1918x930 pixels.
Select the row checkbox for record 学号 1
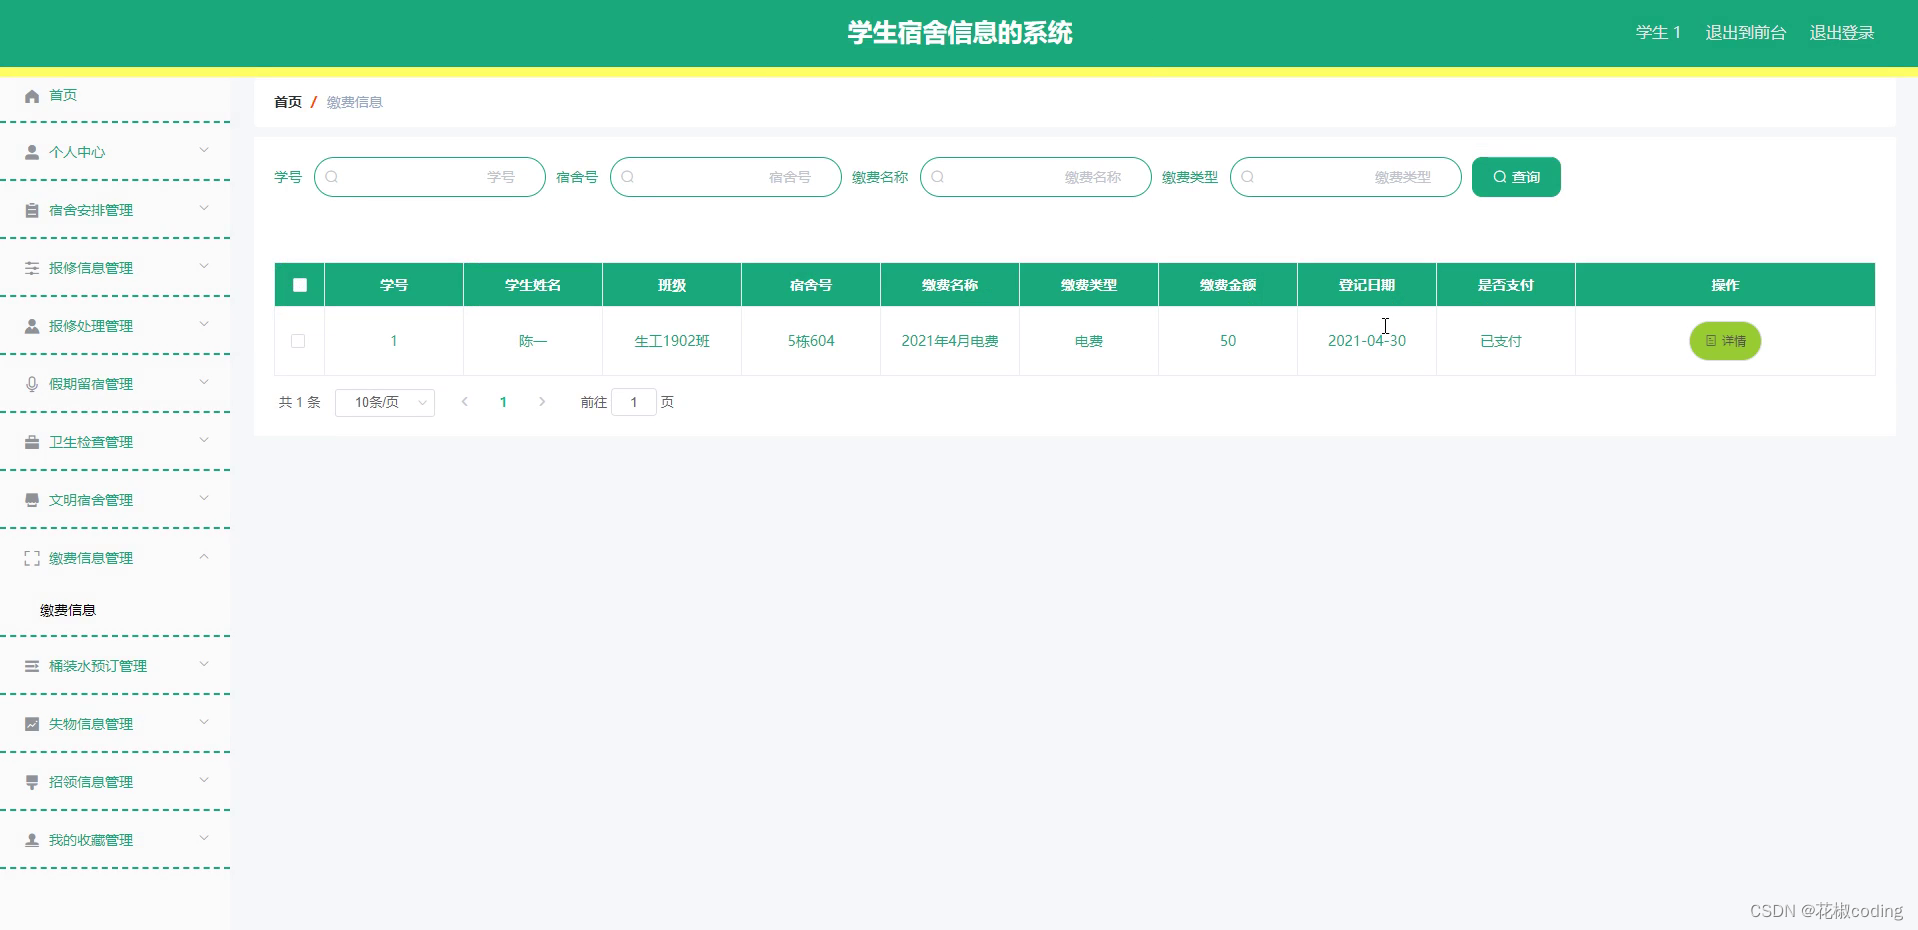[298, 341]
